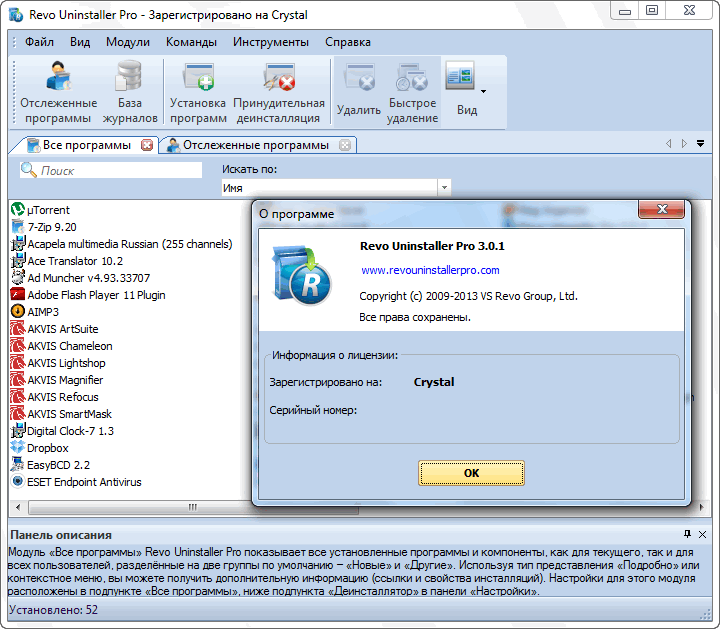Viewport: 720px width, 629px height.
Task: Close the Отслеженные программы tab
Action: click(345, 145)
